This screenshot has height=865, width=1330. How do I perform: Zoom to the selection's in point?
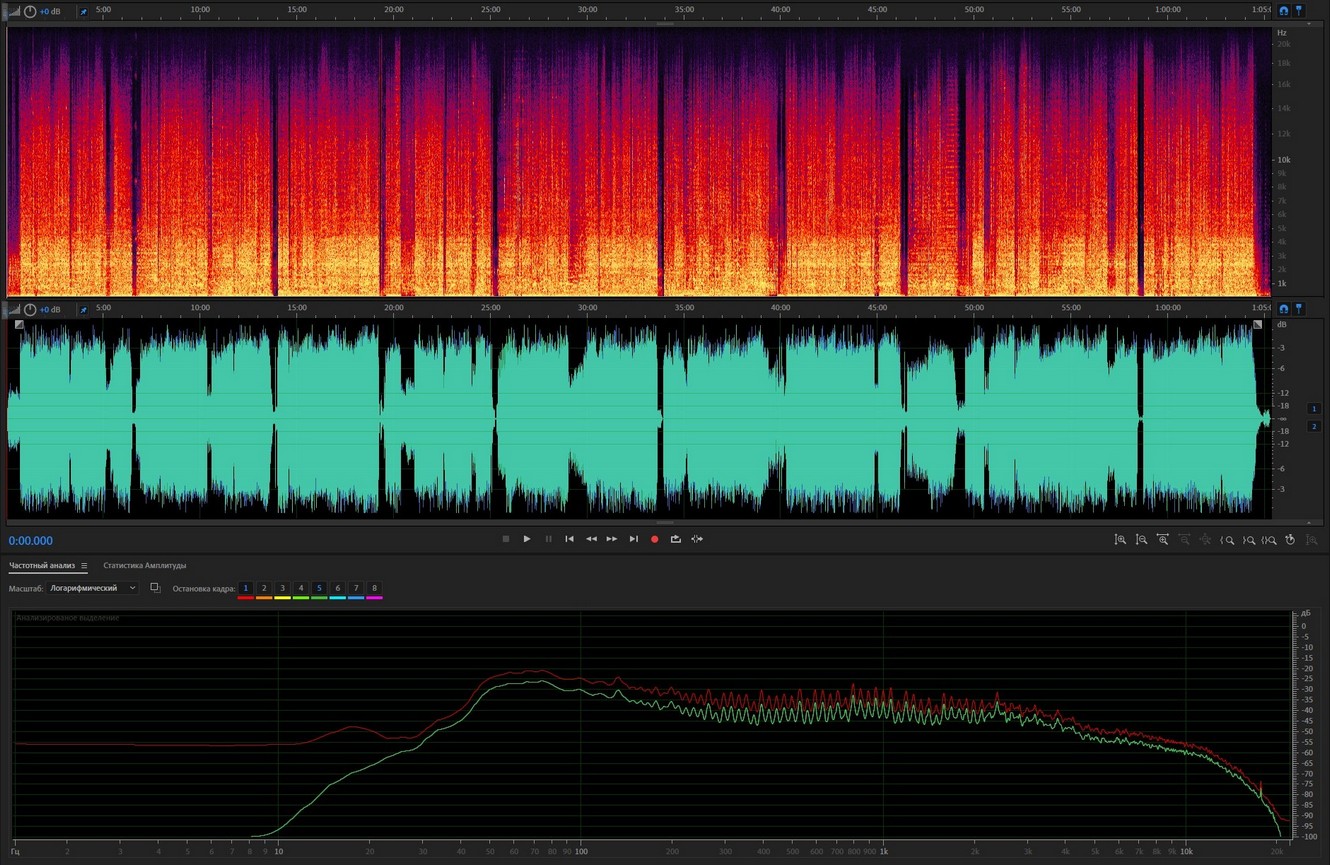(x=1228, y=540)
